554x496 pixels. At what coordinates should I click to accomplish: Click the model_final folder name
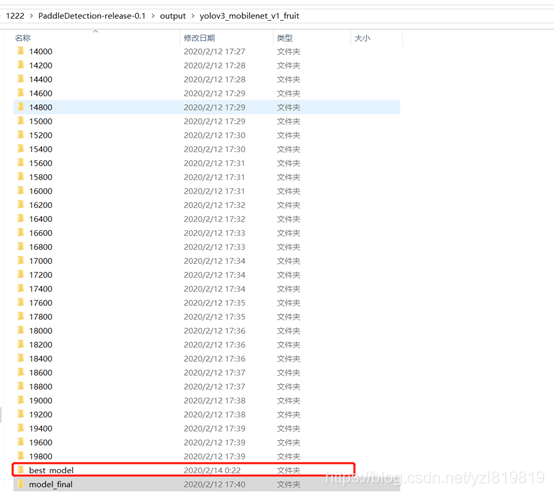coord(51,484)
